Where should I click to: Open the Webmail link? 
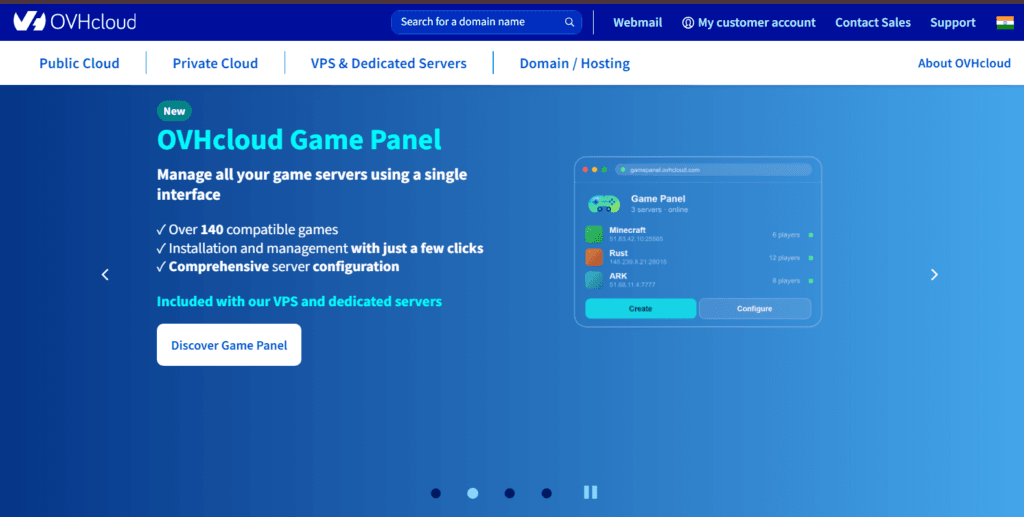pos(637,22)
